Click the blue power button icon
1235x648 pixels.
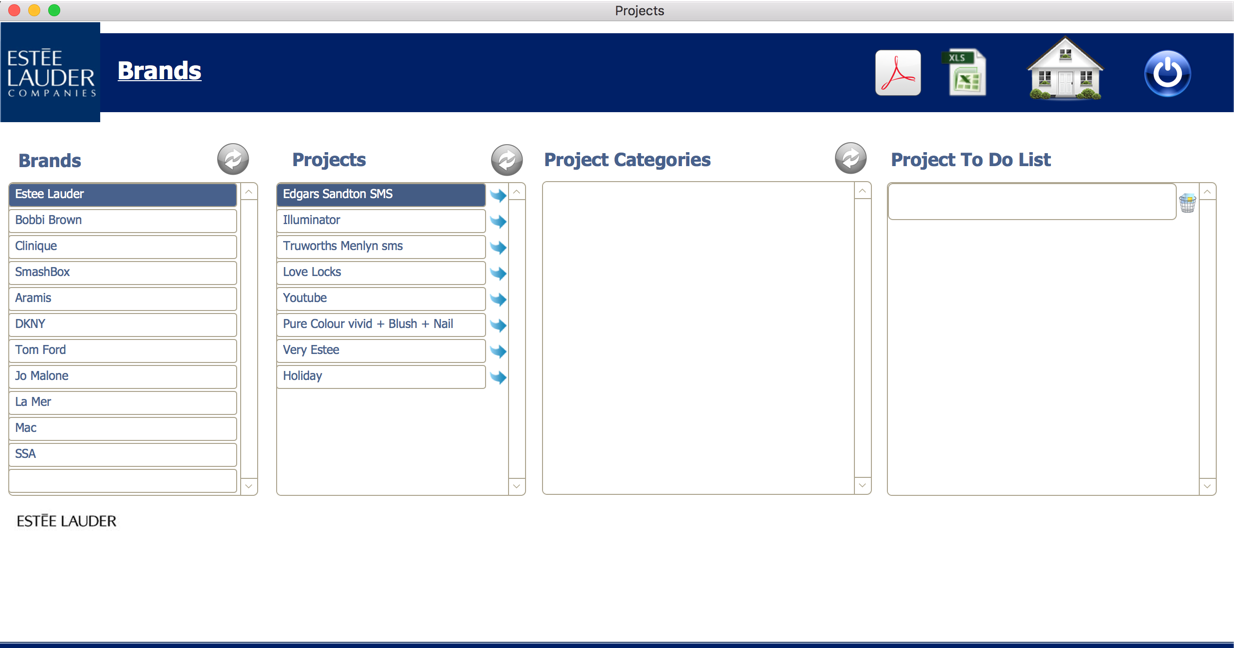coord(1167,73)
